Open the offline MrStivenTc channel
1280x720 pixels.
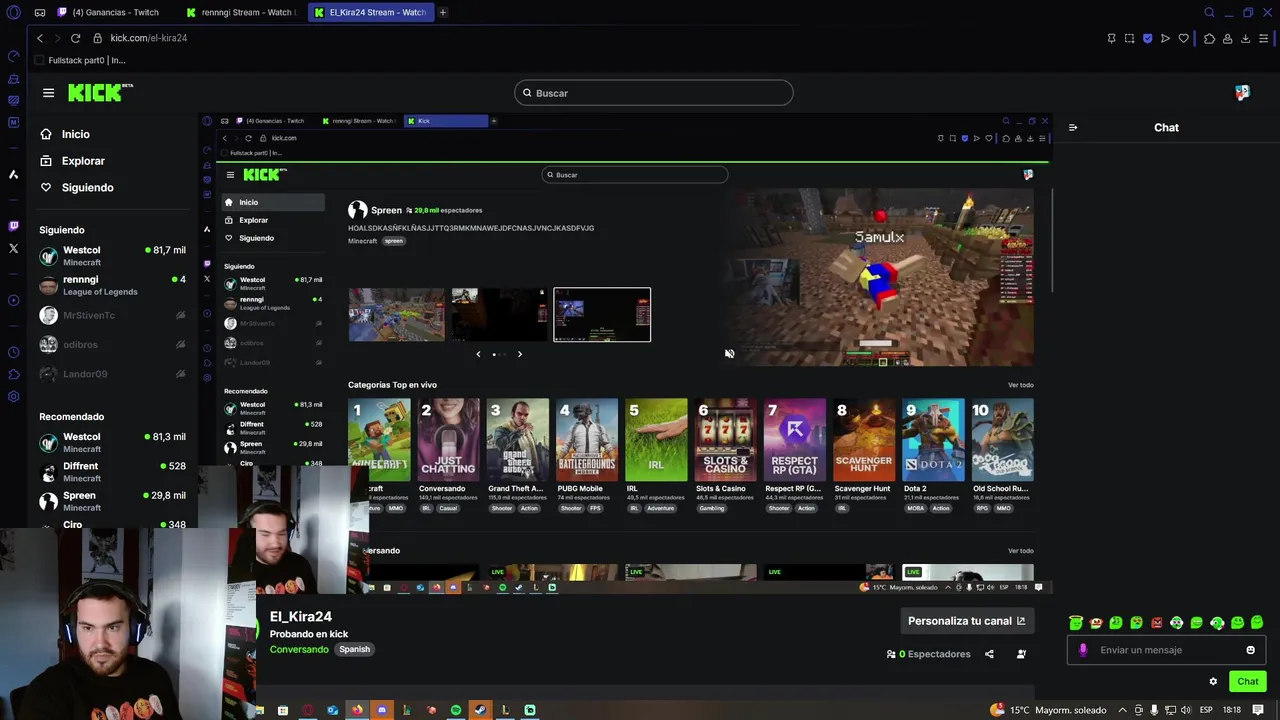[x=112, y=315]
